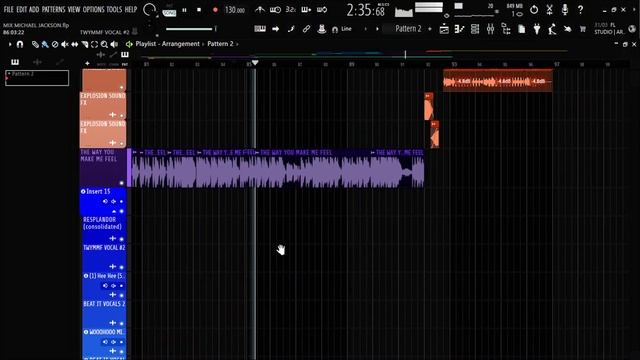
Task: Click the song time display 2:35
Action: click(366, 10)
